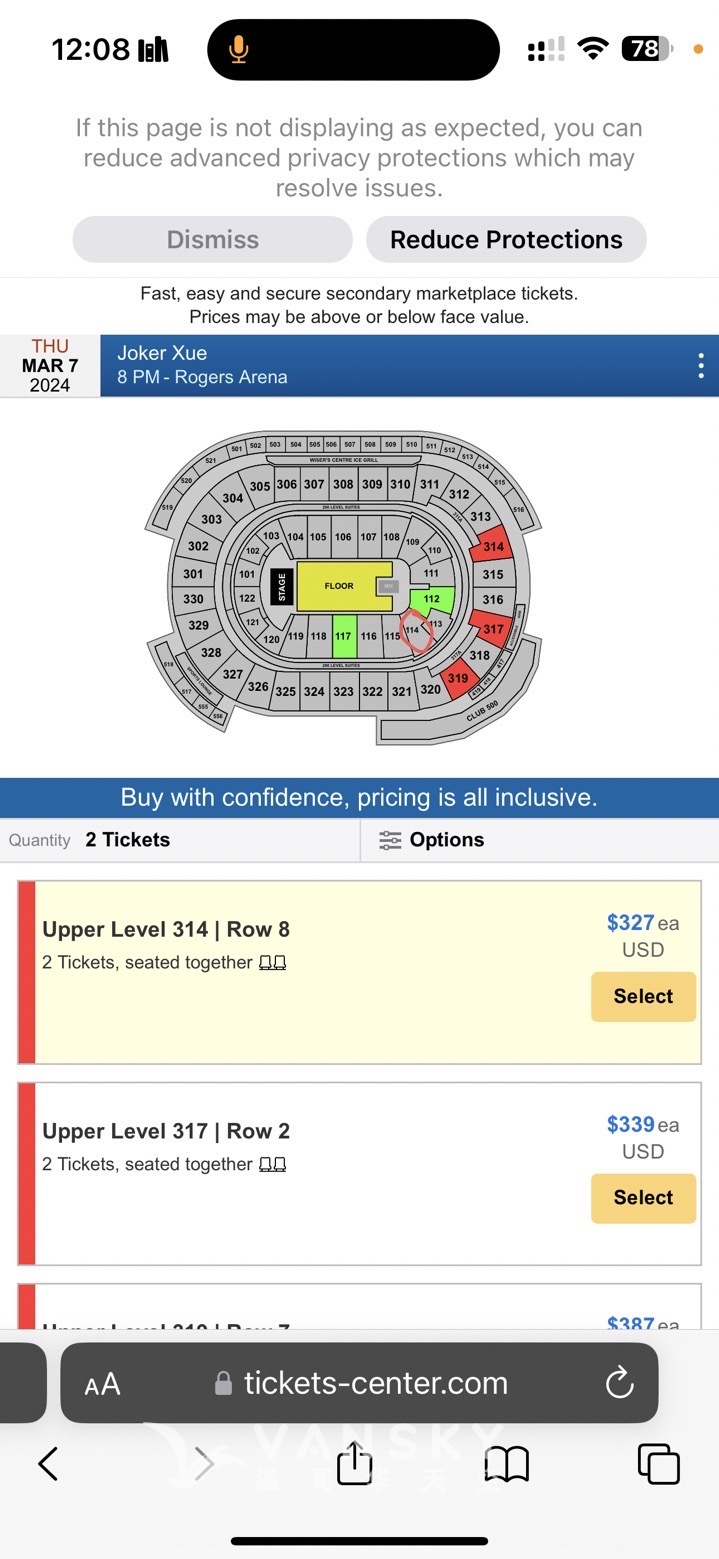Tap the yellow FLOOR section on map
The height and width of the screenshot is (1559, 719).
(340, 586)
